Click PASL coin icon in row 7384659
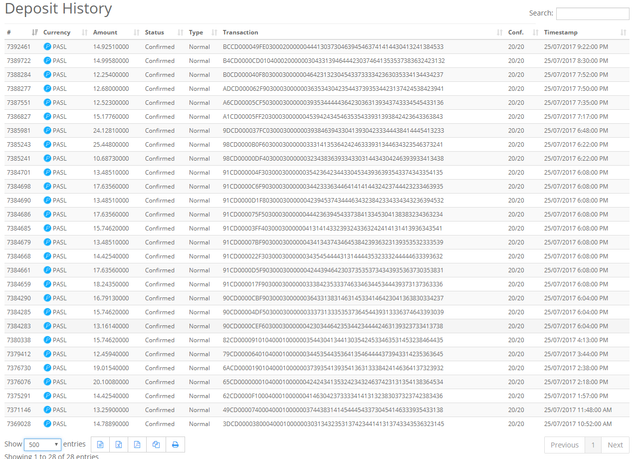This screenshot has height=459, width=640. (x=47, y=284)
